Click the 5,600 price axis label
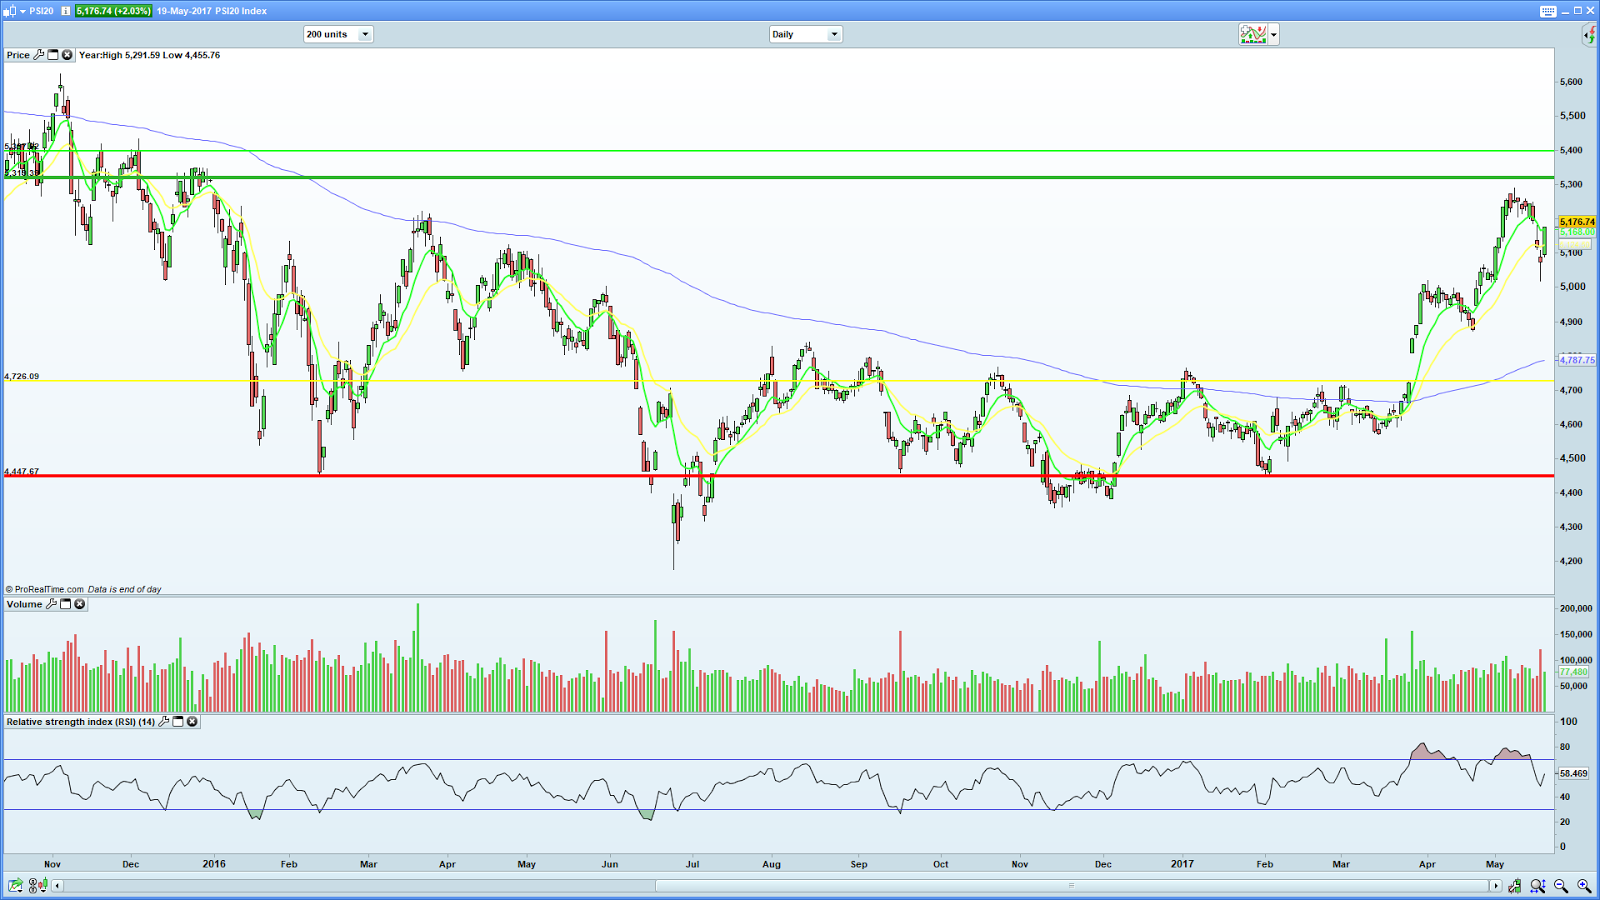Viewport: 1600px width, 900px height. tap(1572, 82)
